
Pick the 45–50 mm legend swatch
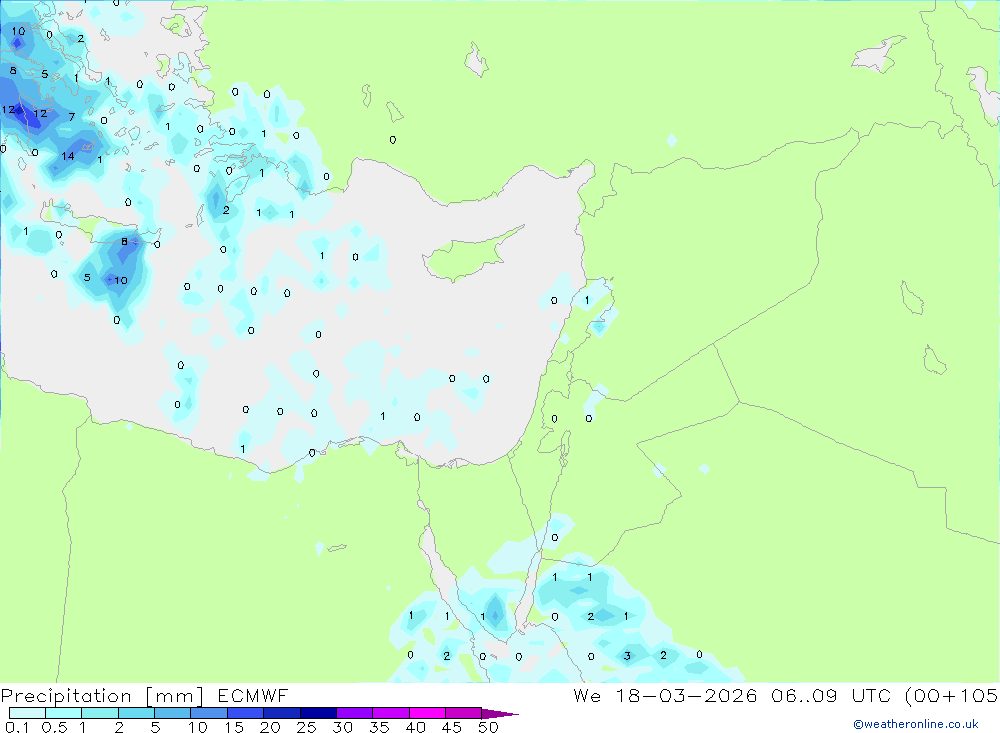point(464,713)
